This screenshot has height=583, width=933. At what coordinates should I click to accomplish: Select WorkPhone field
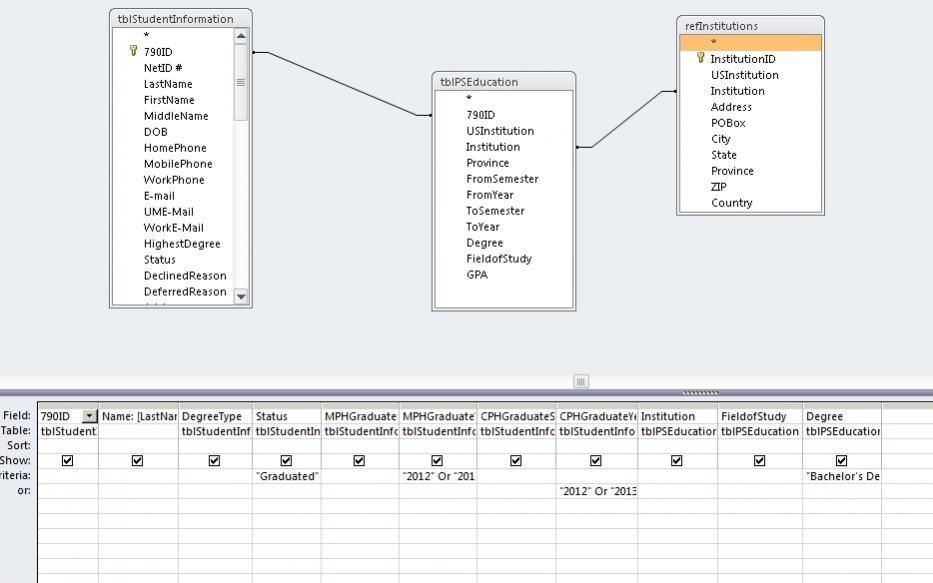point(174,180)
